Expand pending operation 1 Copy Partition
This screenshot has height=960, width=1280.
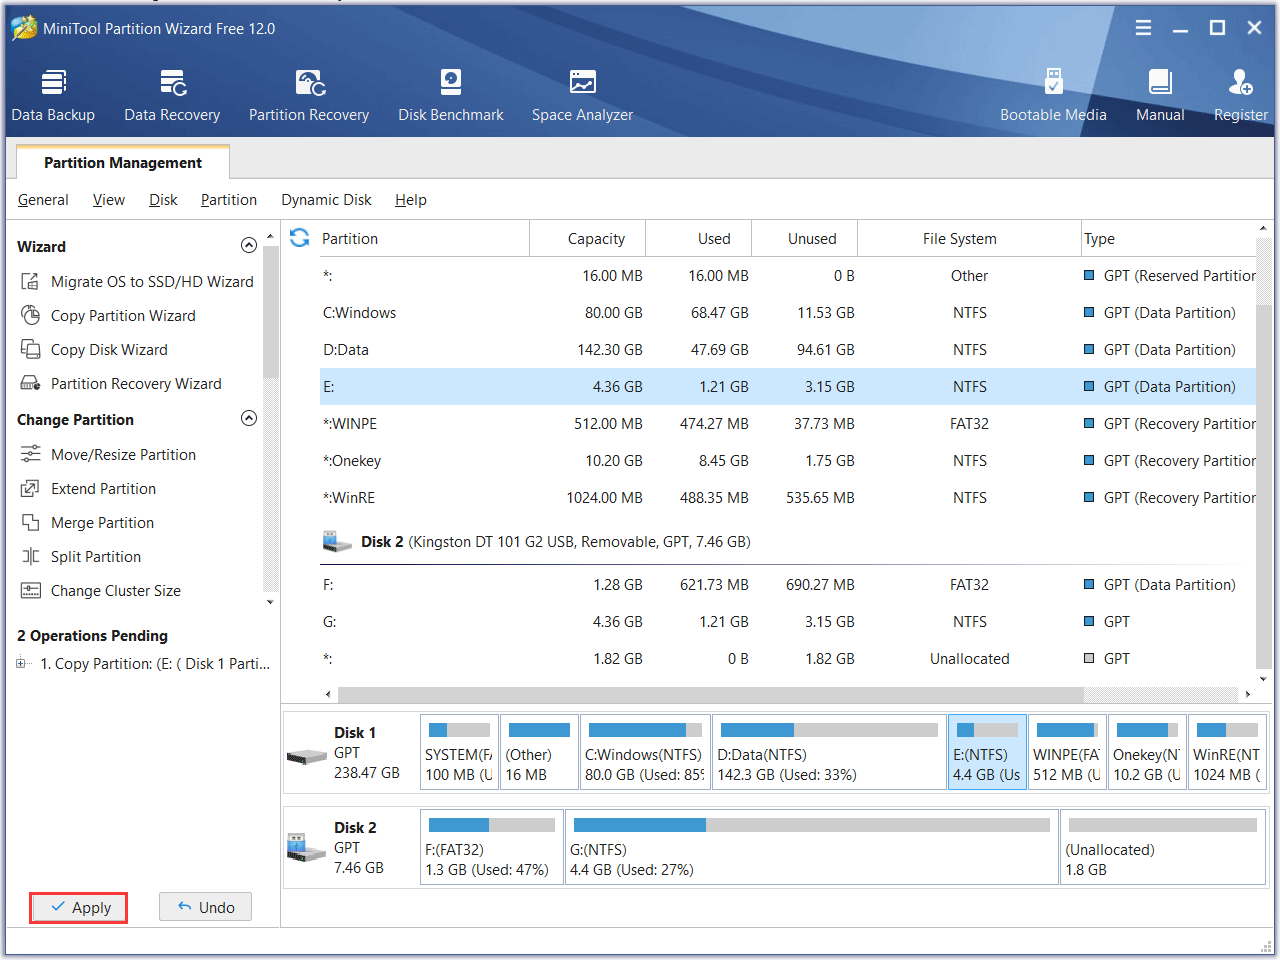tap(21, 664)
